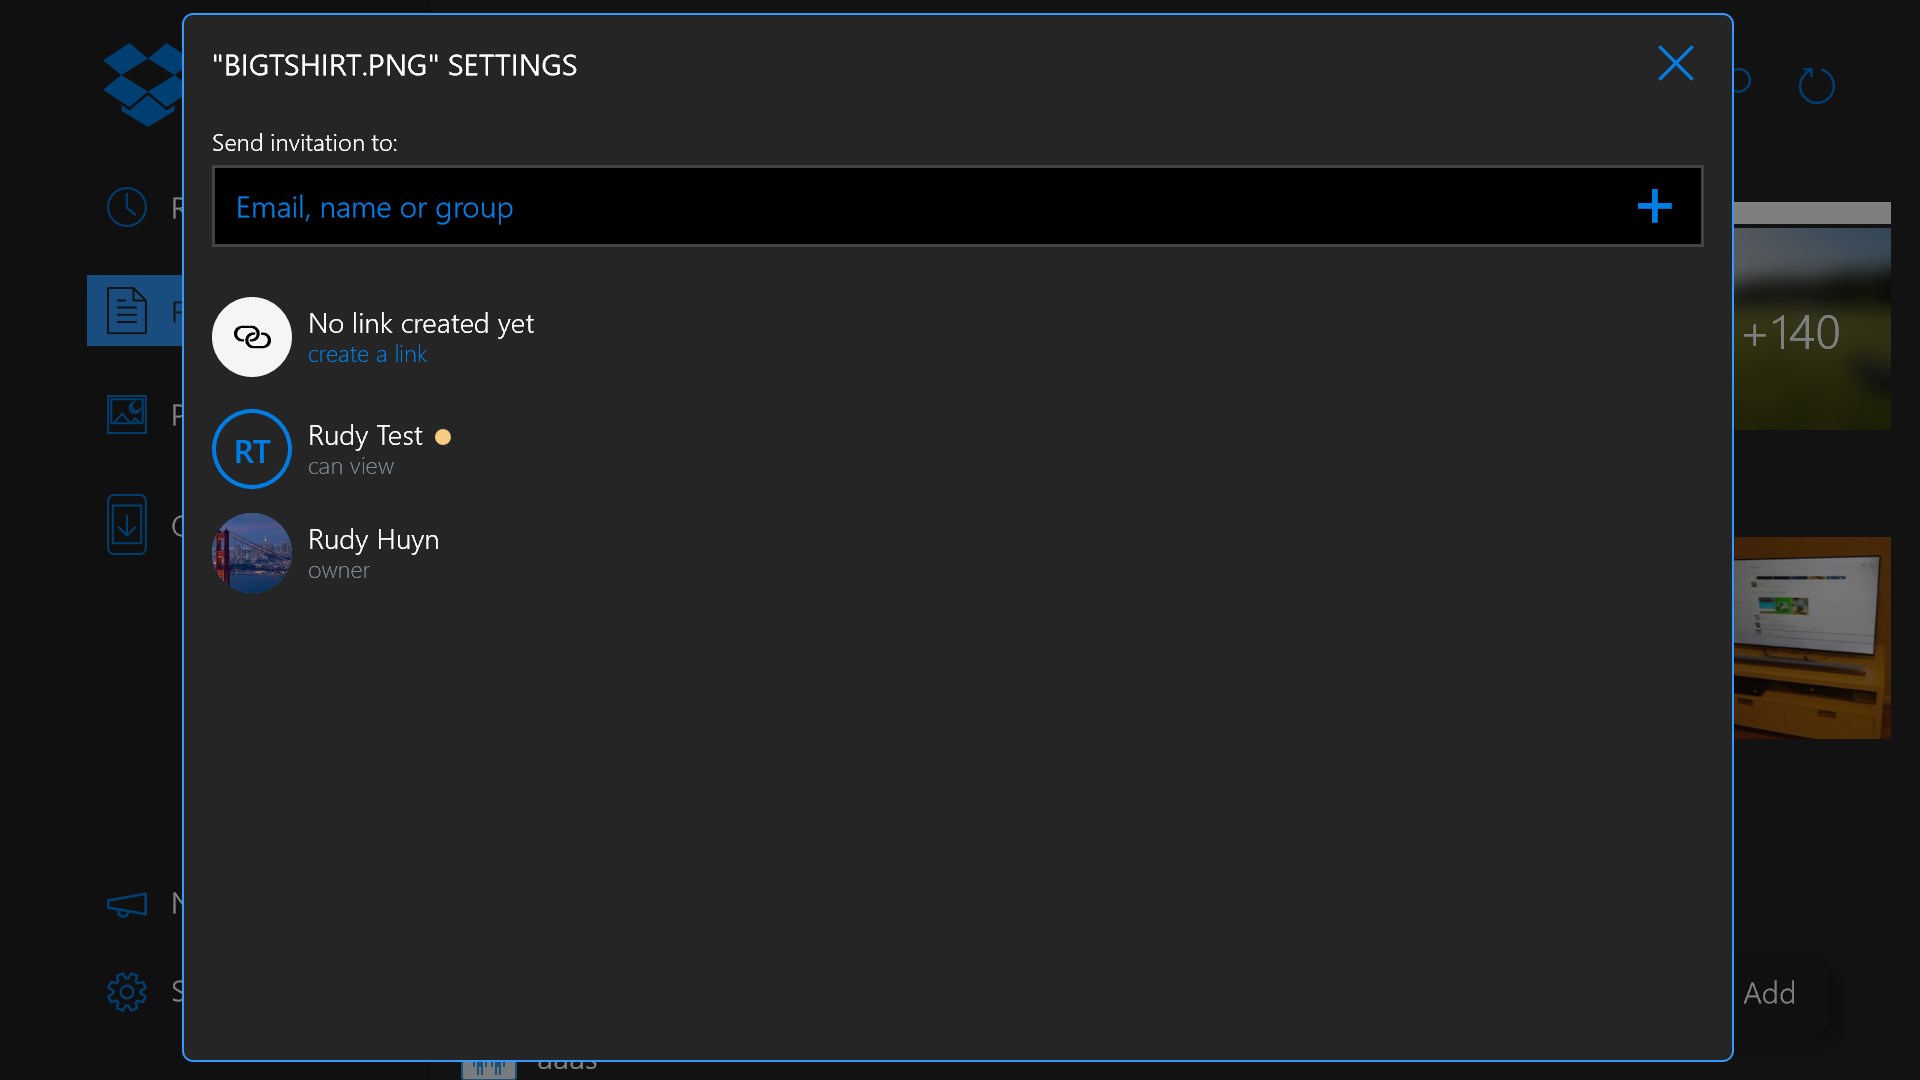1920x1080 pixels.
Task: Click Rudy Huyn's bridge profile photo
Action: pos(252,553)
